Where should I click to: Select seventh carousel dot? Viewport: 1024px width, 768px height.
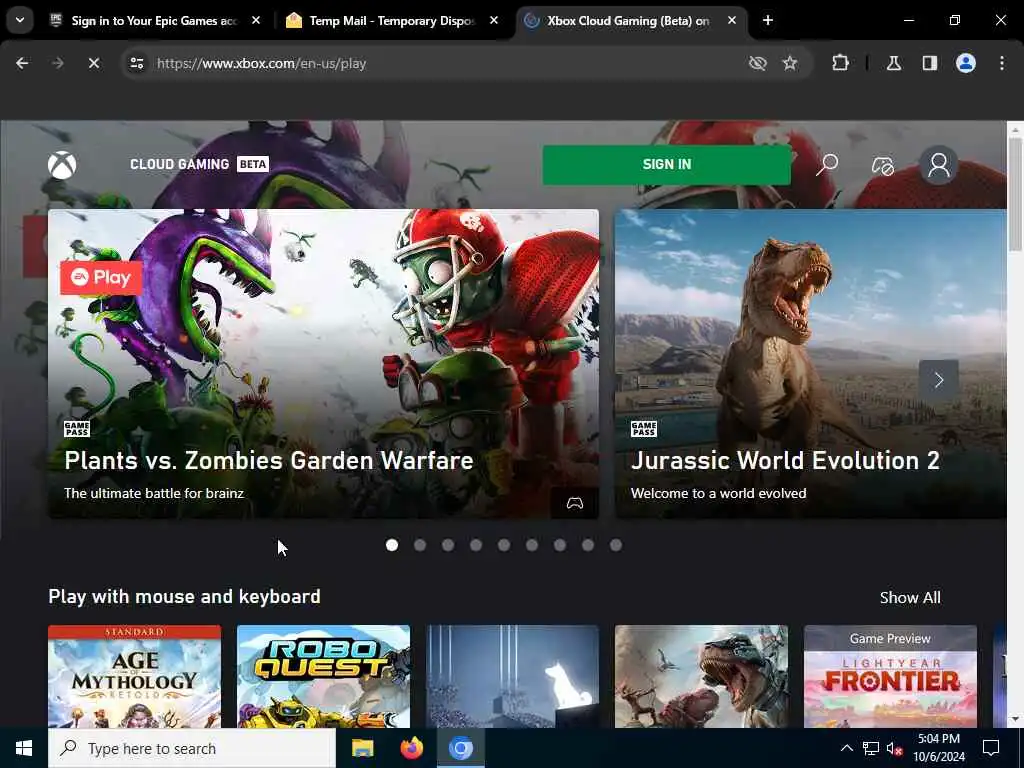(560, 545)
